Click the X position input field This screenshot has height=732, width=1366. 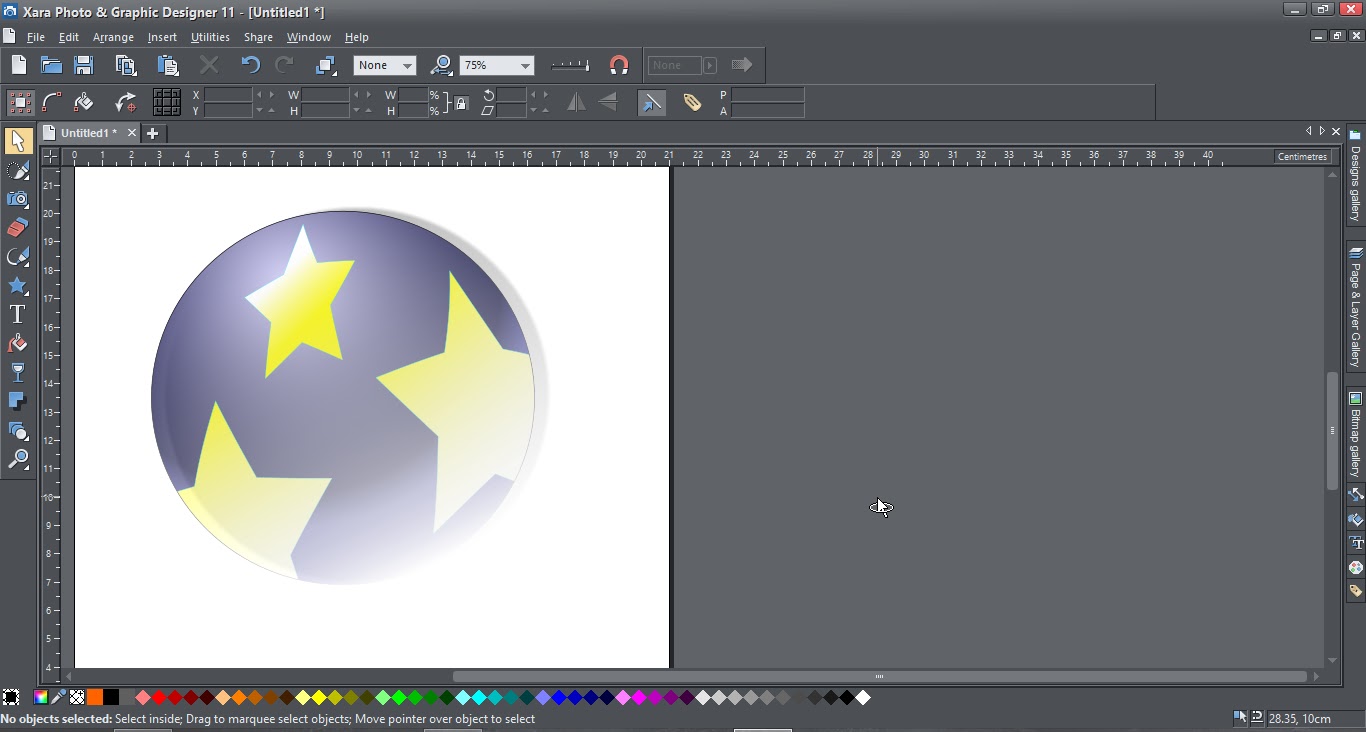pyautogui.click(x=228, y=95)
